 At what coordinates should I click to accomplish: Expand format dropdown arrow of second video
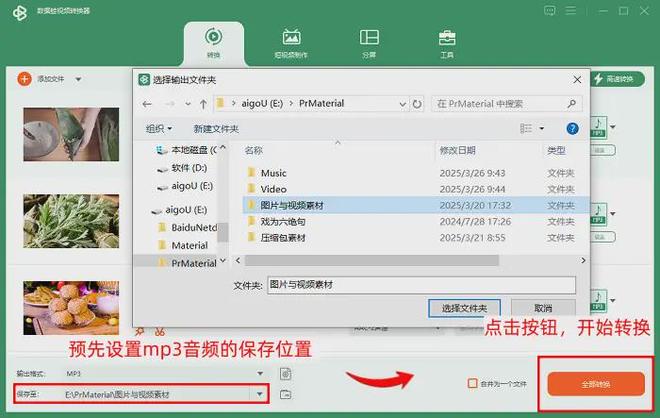coord(613,214)
